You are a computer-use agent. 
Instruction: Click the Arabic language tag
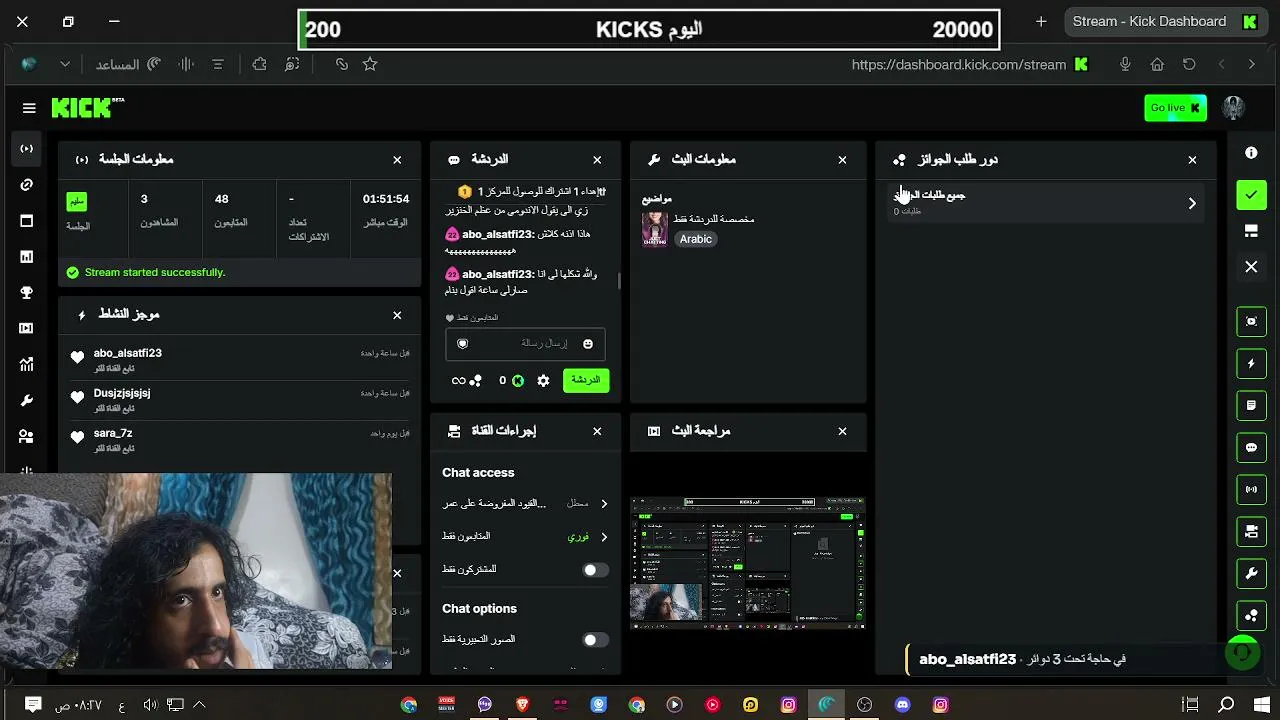(x=696, y=239)
